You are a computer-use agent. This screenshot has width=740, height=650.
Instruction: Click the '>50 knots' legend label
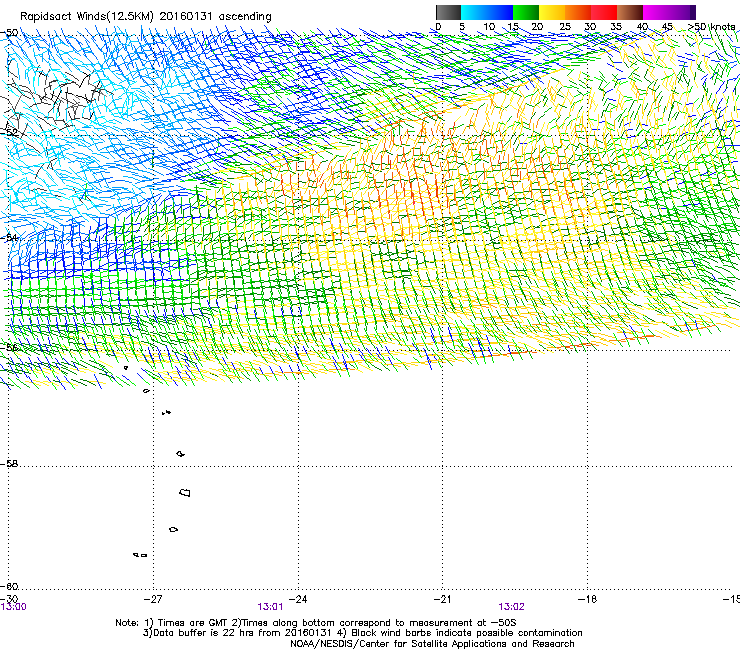[x=711, y=27]
